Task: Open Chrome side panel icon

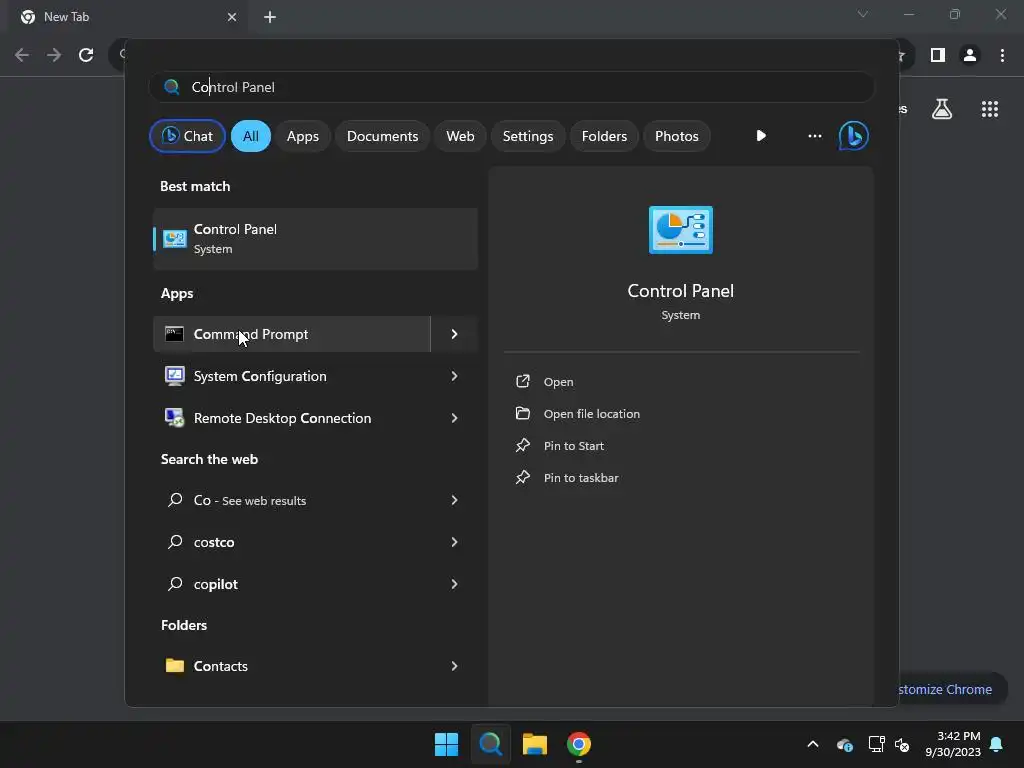Action: [938, 55]
